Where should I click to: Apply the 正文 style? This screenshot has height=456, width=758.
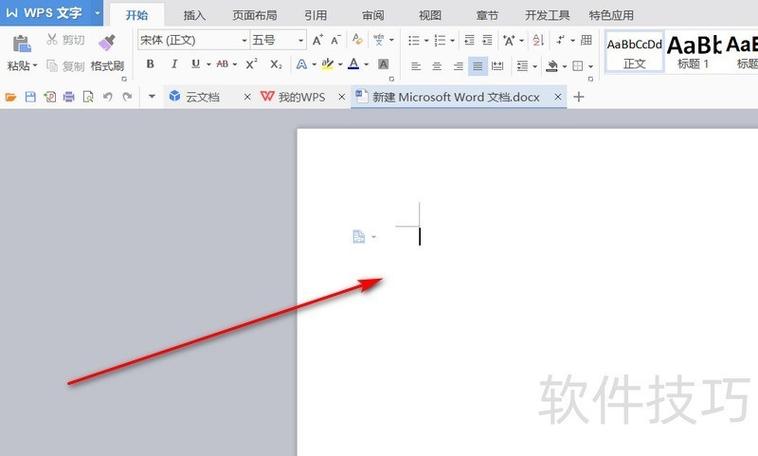click(634, 52)
